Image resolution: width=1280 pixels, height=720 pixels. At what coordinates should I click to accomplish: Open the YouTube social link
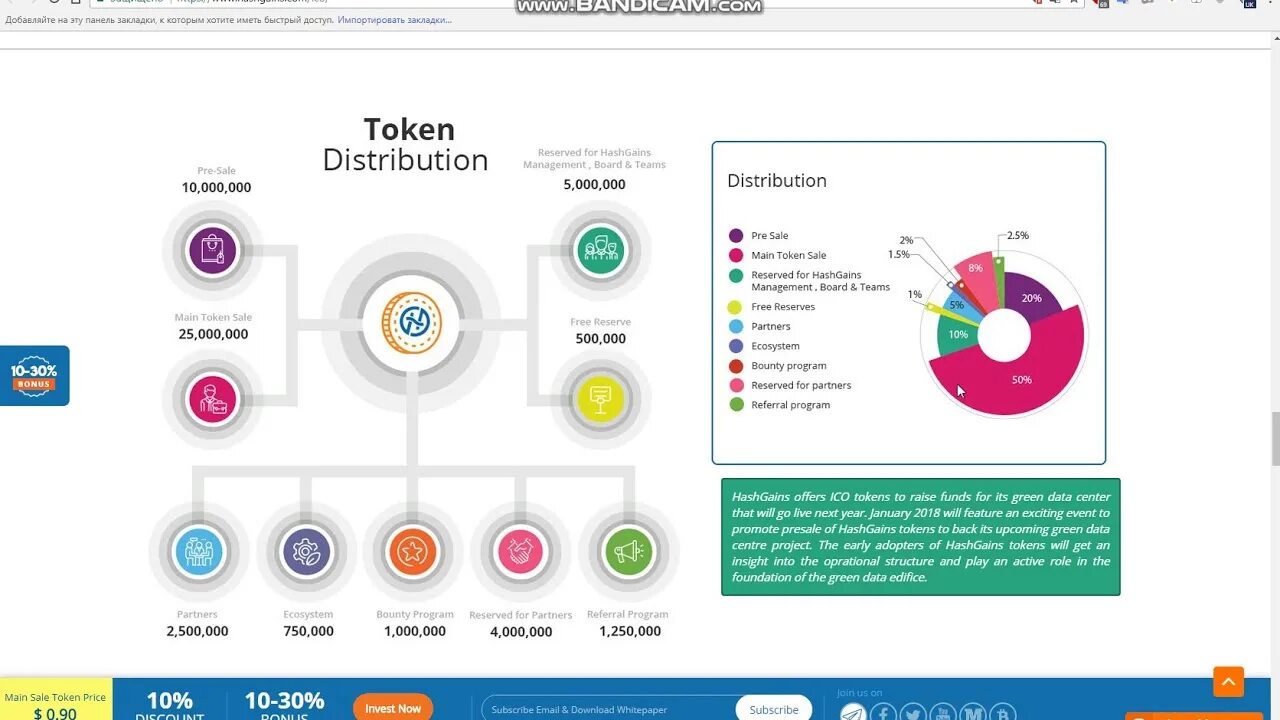(943, 712)
